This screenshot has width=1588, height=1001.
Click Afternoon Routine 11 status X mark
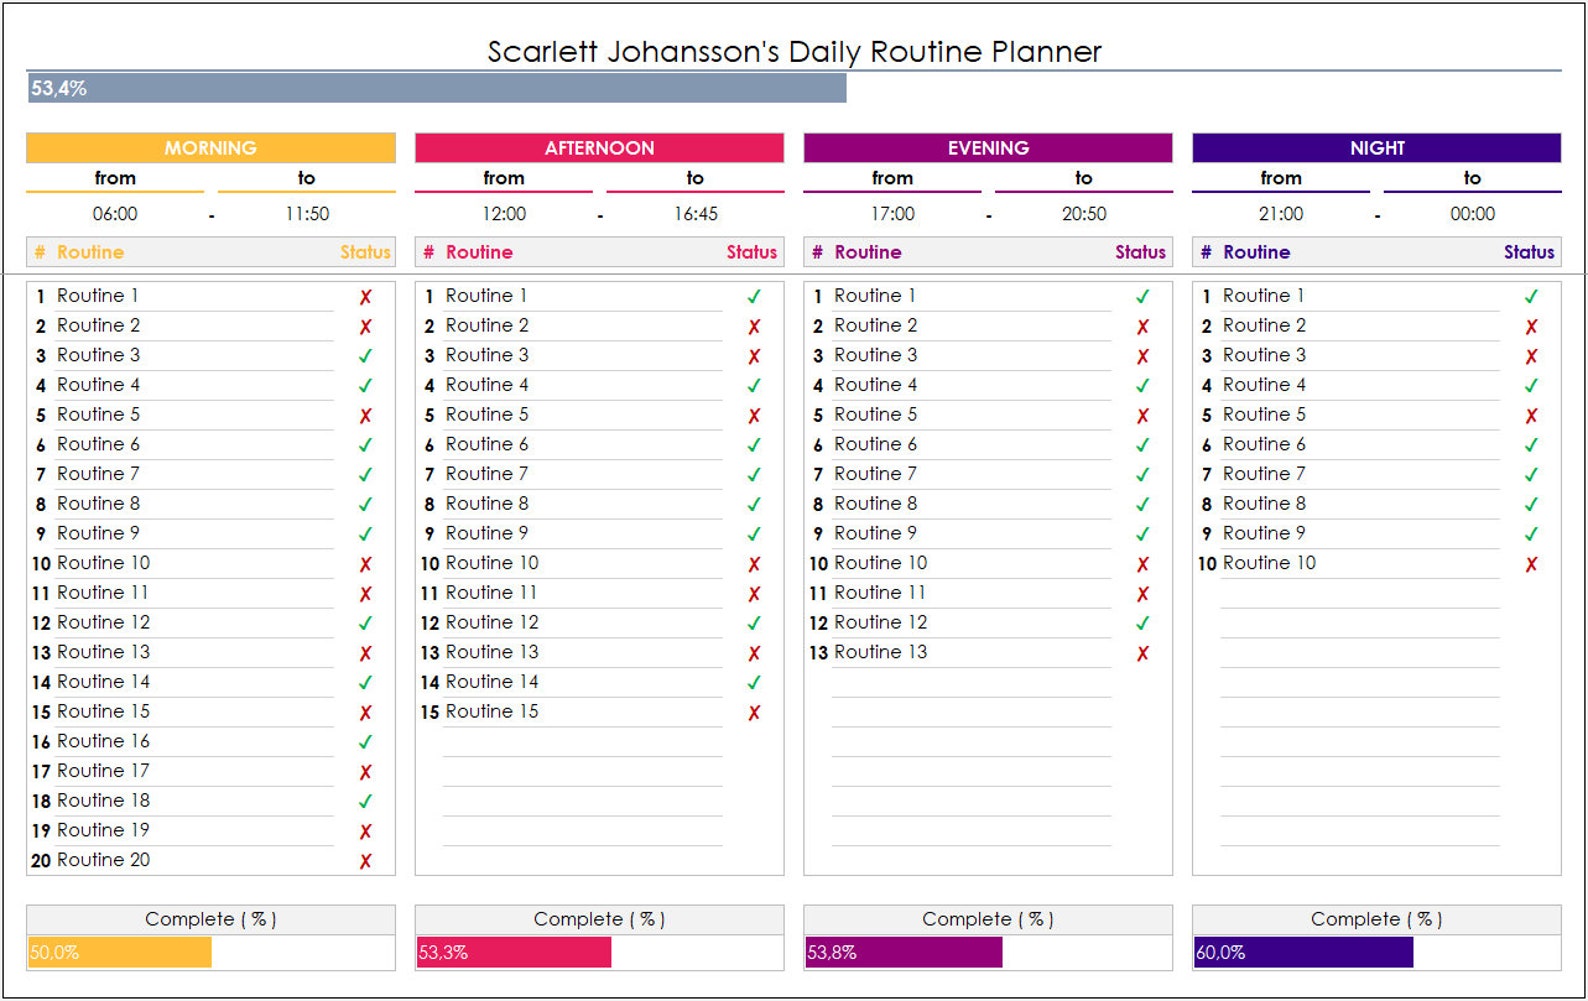click(x=754, y=594)
